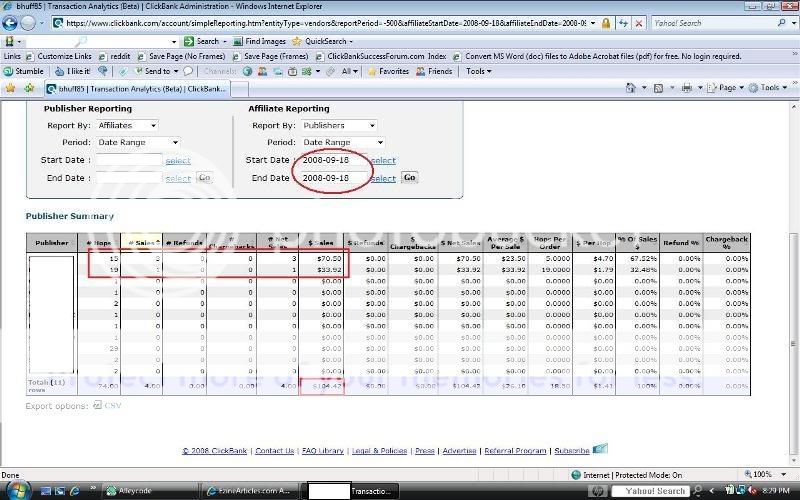Screen dimensions: 800x500
Task: Open the StumbleUpon toolbar Tools dropdown
Action: pos(478,71)
